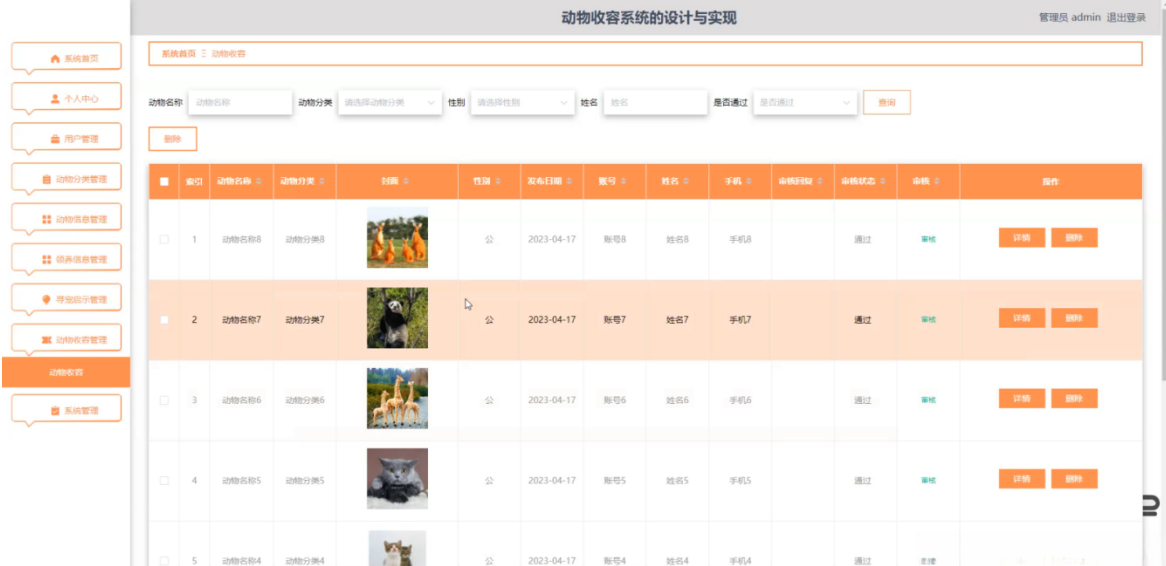Screen dimensions: 1166x566
Task: Click the sort arrows in 审核 column header
Action: pos(937,181)
